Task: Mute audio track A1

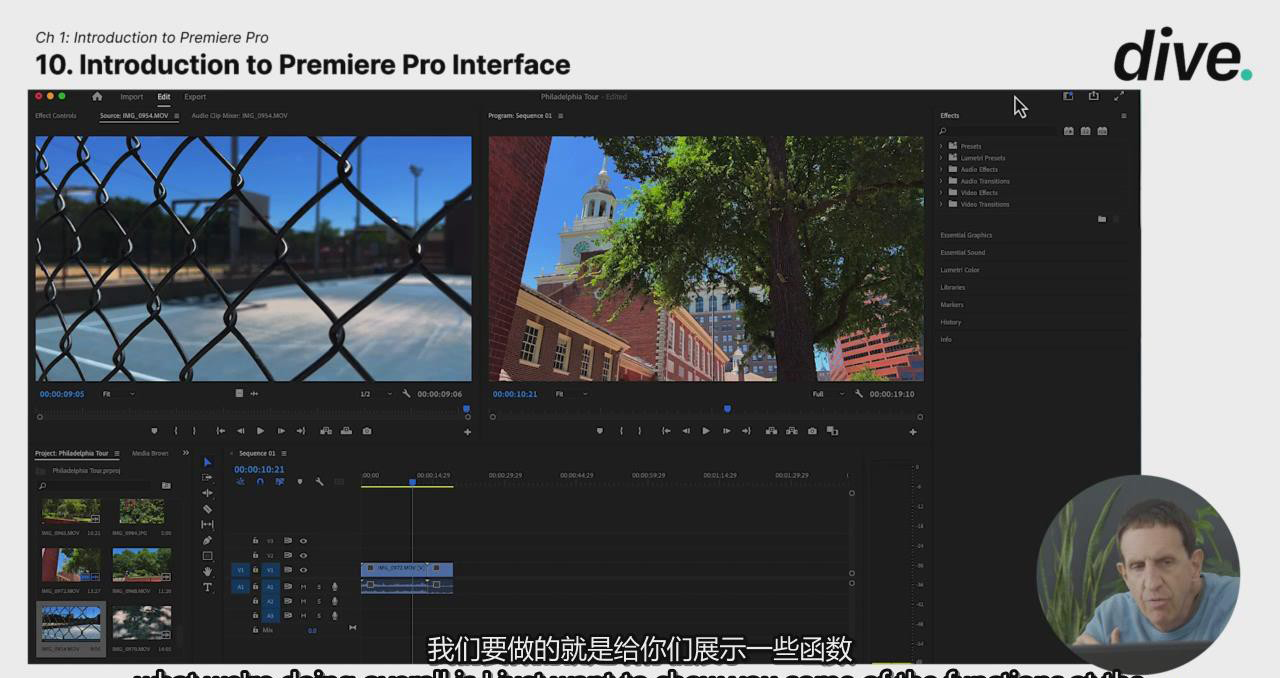Action: [x=303, y=587]
